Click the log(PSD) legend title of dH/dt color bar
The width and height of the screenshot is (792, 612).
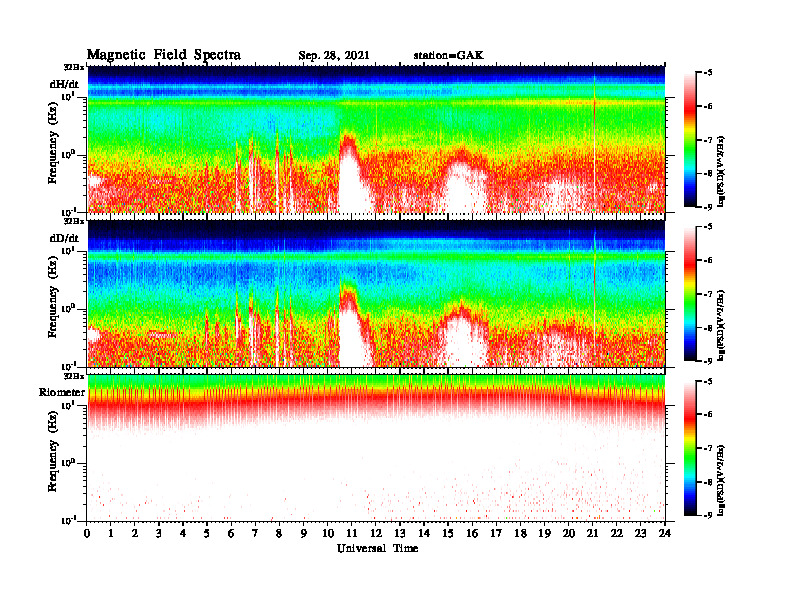click(x=721, y=171)
